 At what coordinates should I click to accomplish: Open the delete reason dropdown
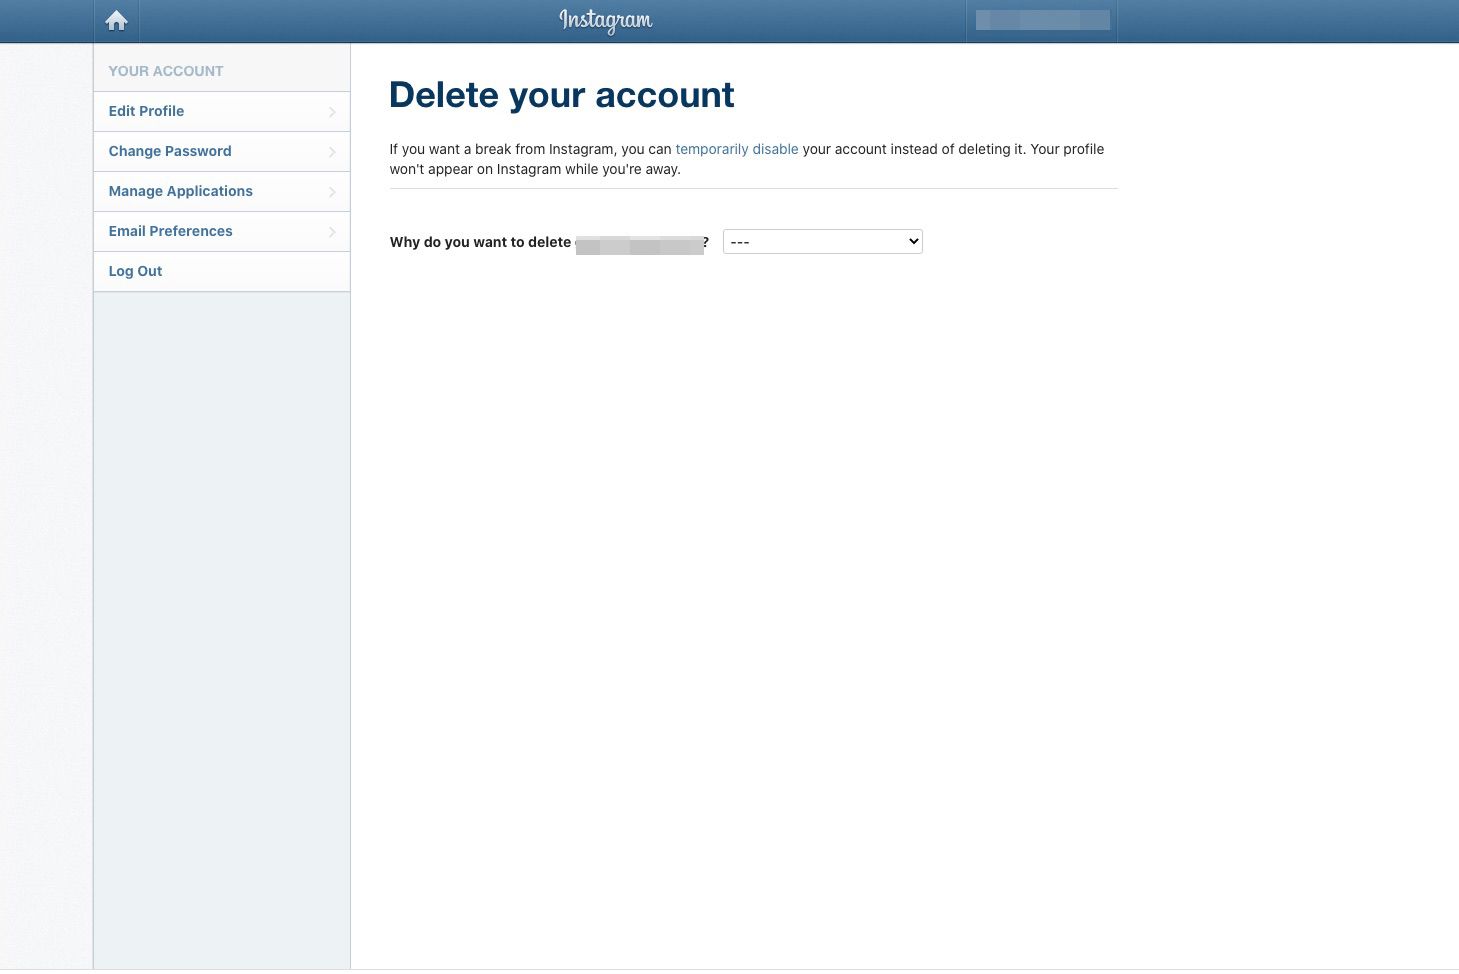823,241
